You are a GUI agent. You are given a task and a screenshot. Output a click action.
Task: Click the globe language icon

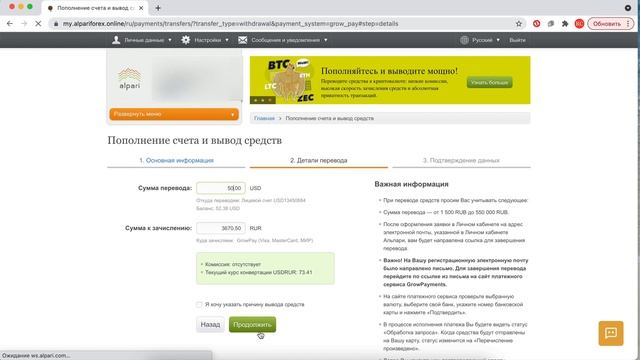[x=464, y=40]
